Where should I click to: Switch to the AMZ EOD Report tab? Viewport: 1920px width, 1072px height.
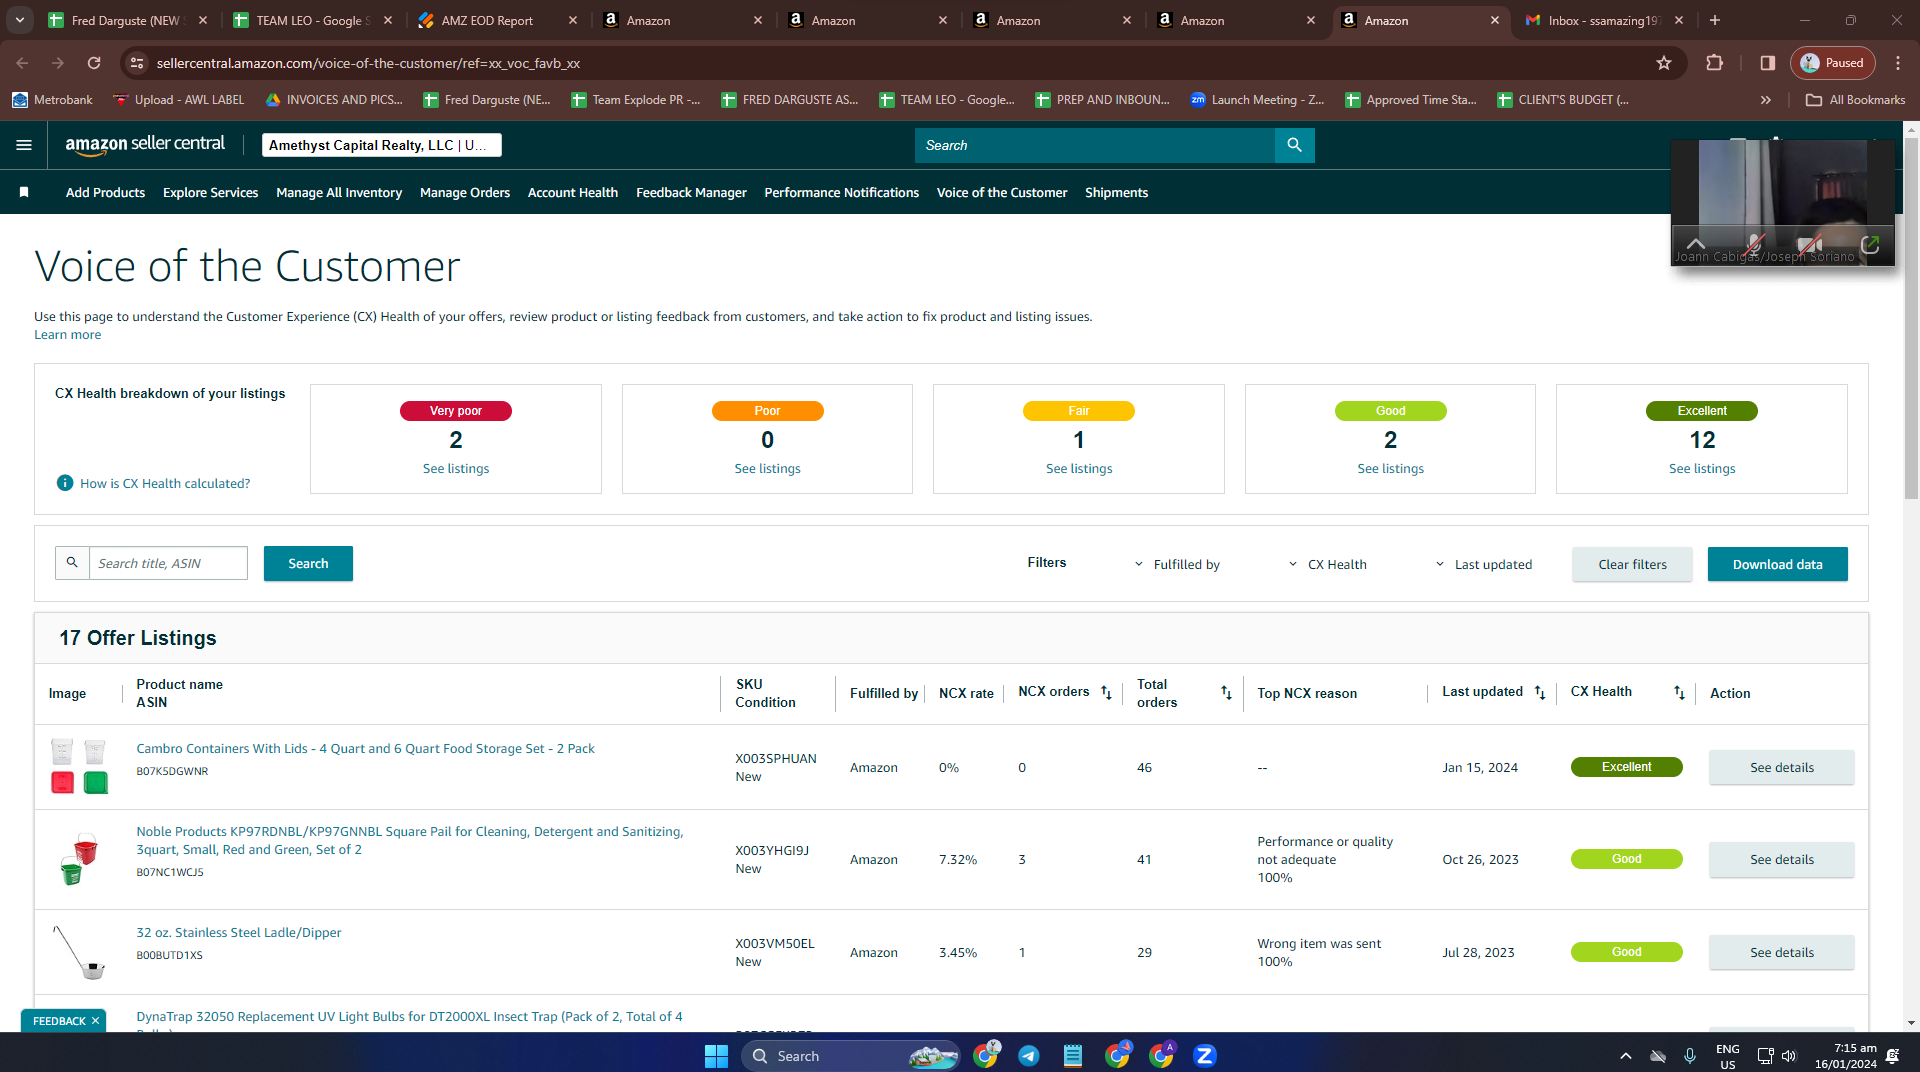coord(497,20)
